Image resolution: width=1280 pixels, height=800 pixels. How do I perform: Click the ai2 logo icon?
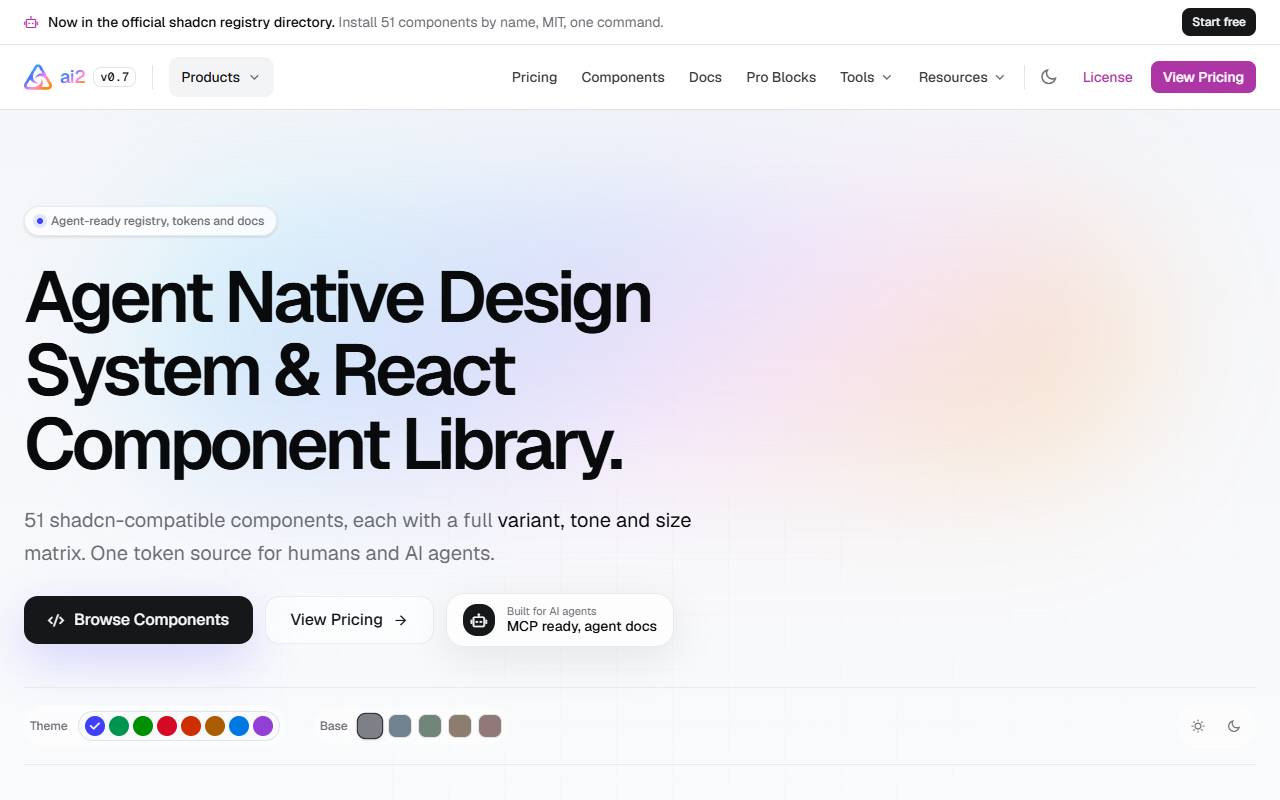pyautogui.click(x=38, y=77)
